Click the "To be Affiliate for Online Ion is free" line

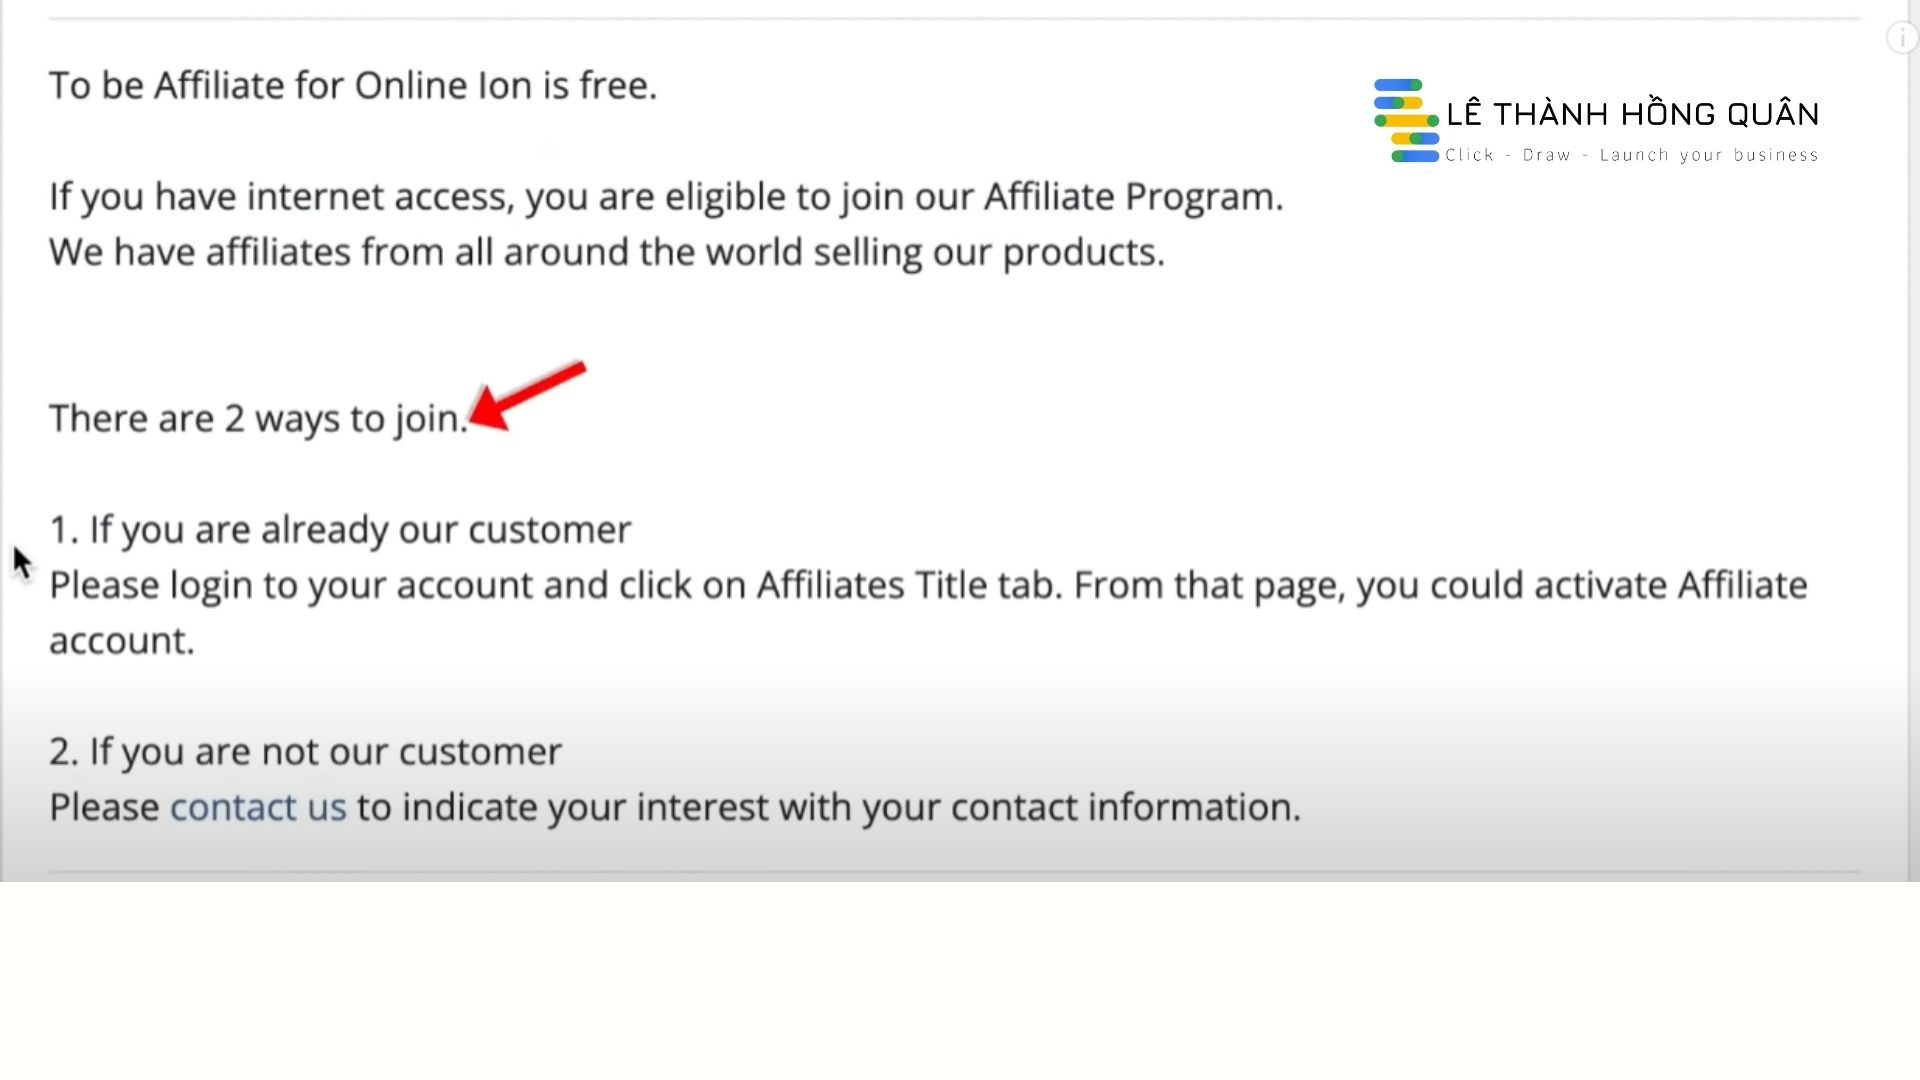pyautogui.click(x=353, y=86)
